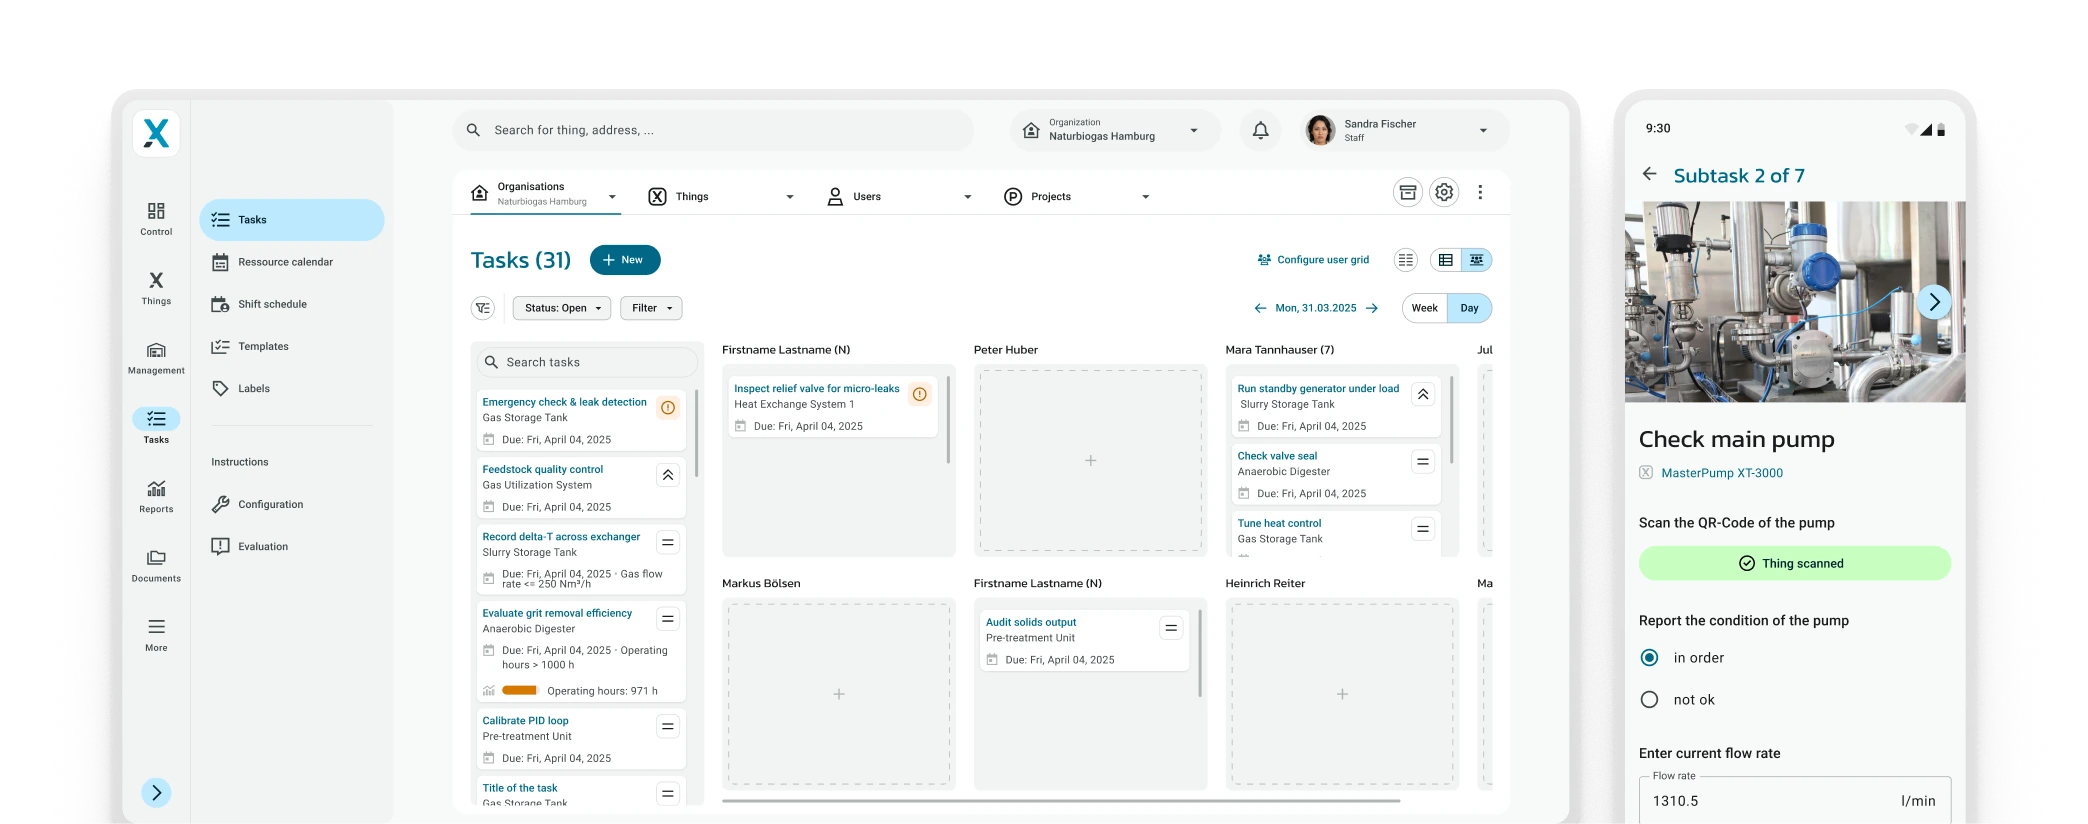This screenshot has height=824, width=2088.
Task: Switch to list view layout icon
Action: (x=1406, y=260)
